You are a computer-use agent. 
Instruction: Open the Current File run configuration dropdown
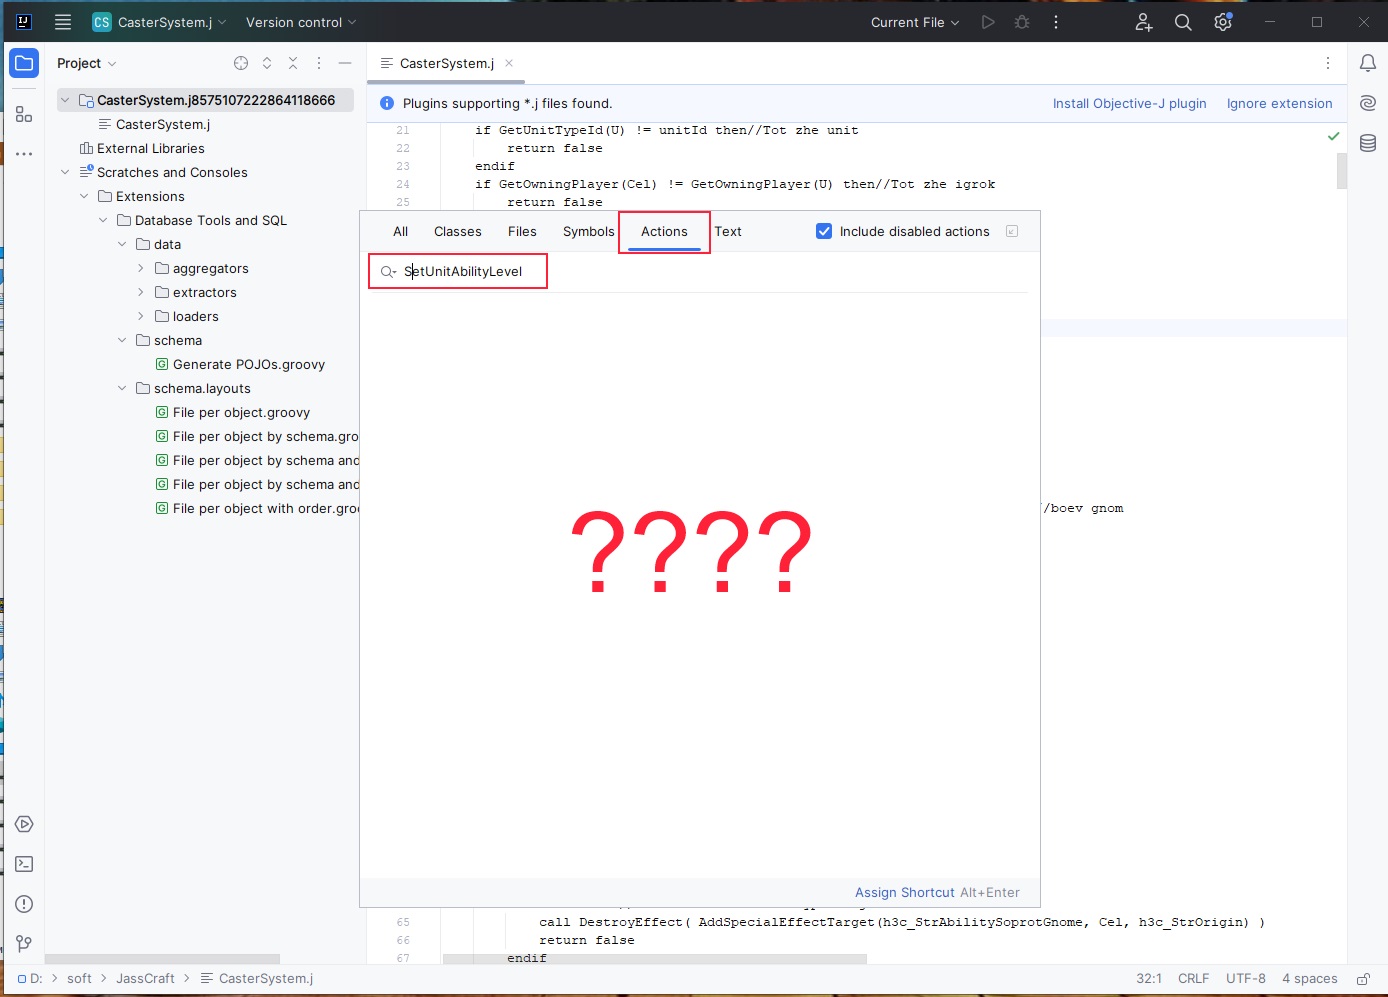[x=915, y=22]
